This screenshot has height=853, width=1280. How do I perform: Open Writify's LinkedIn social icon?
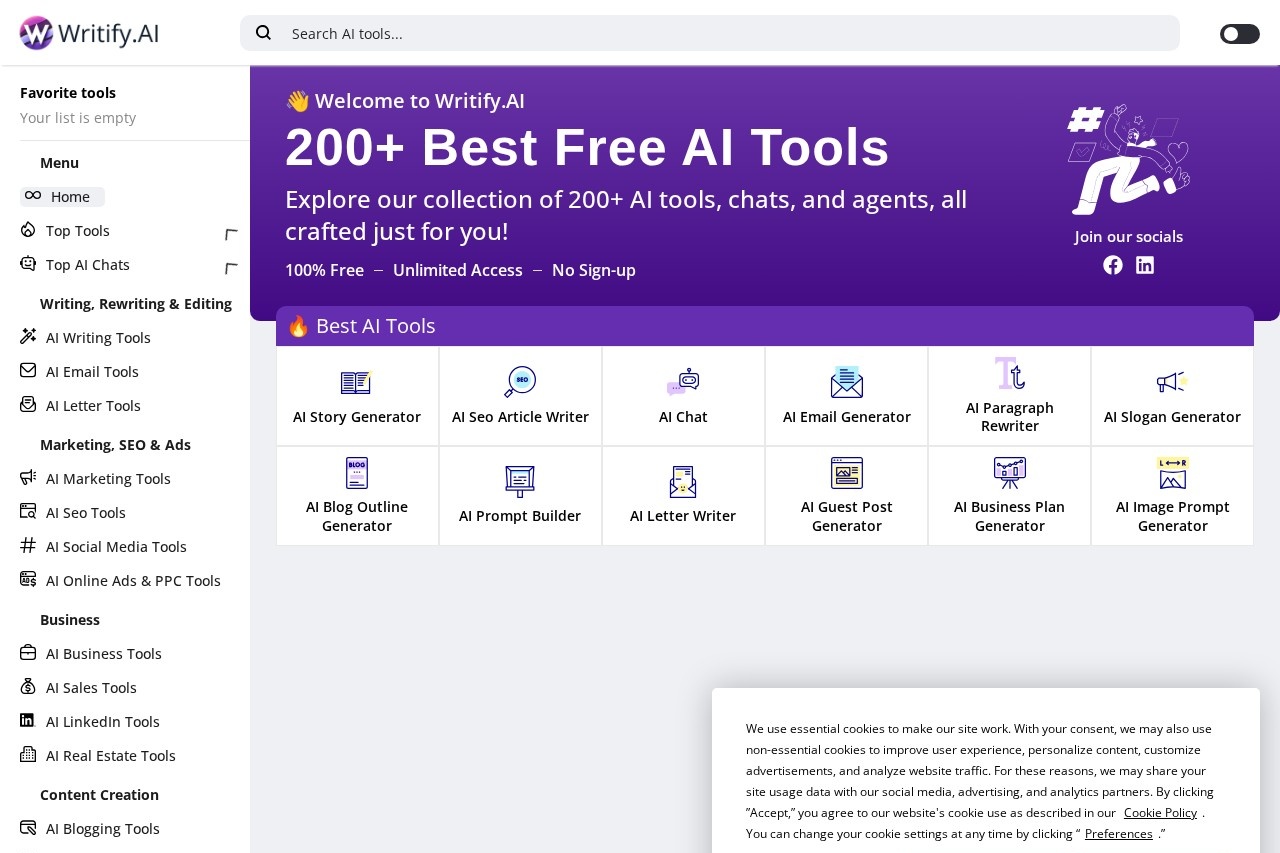point(1145,265)
